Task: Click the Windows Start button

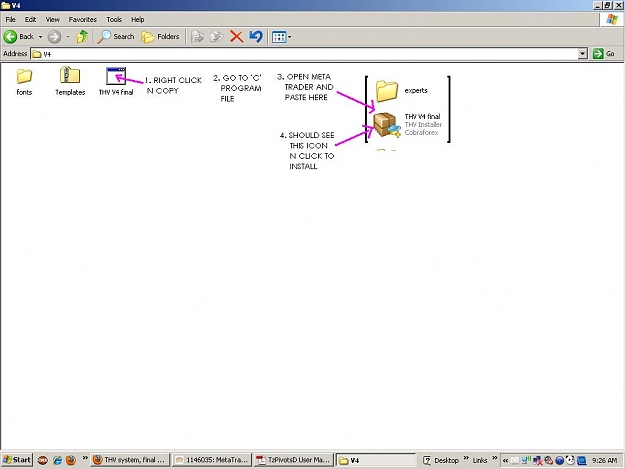Action: point(17,460)
